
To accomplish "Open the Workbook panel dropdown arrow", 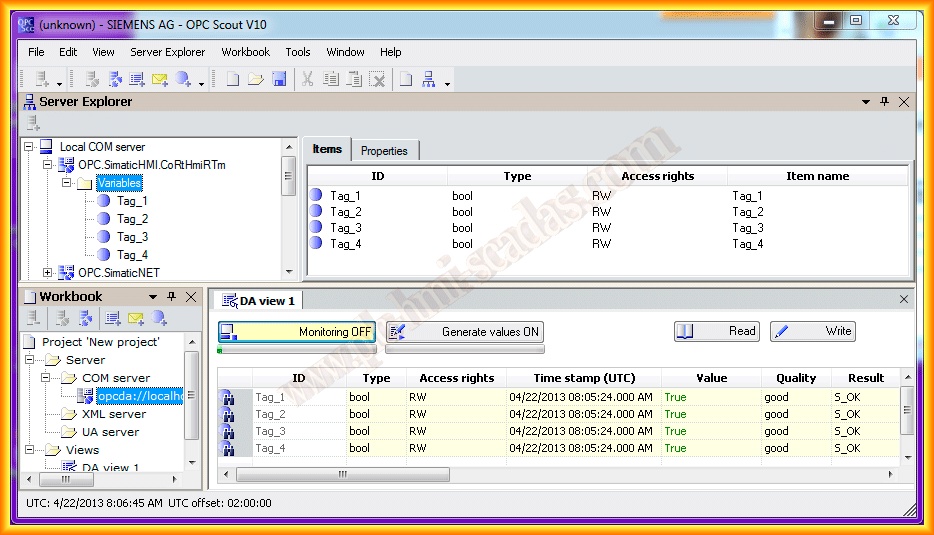I will pyautogui.click(x=153, y=297).
